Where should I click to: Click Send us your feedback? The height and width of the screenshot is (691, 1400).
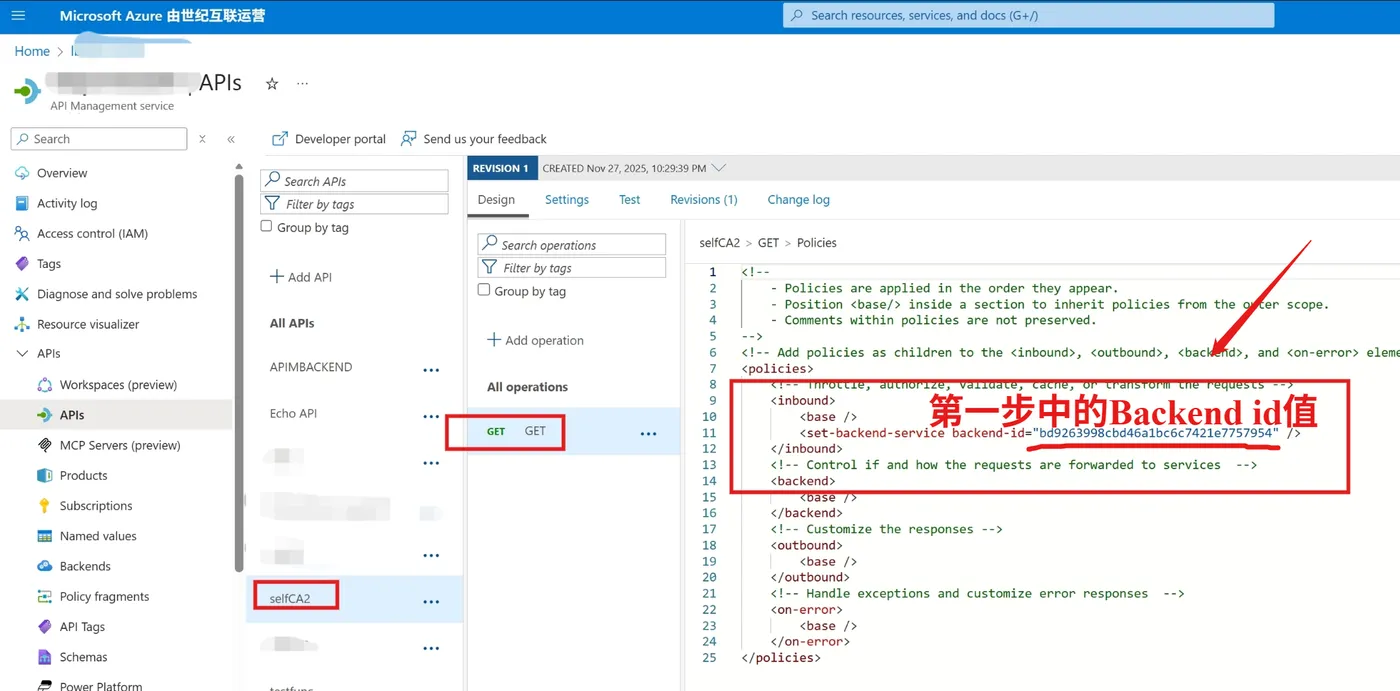(x=474, y=139)
